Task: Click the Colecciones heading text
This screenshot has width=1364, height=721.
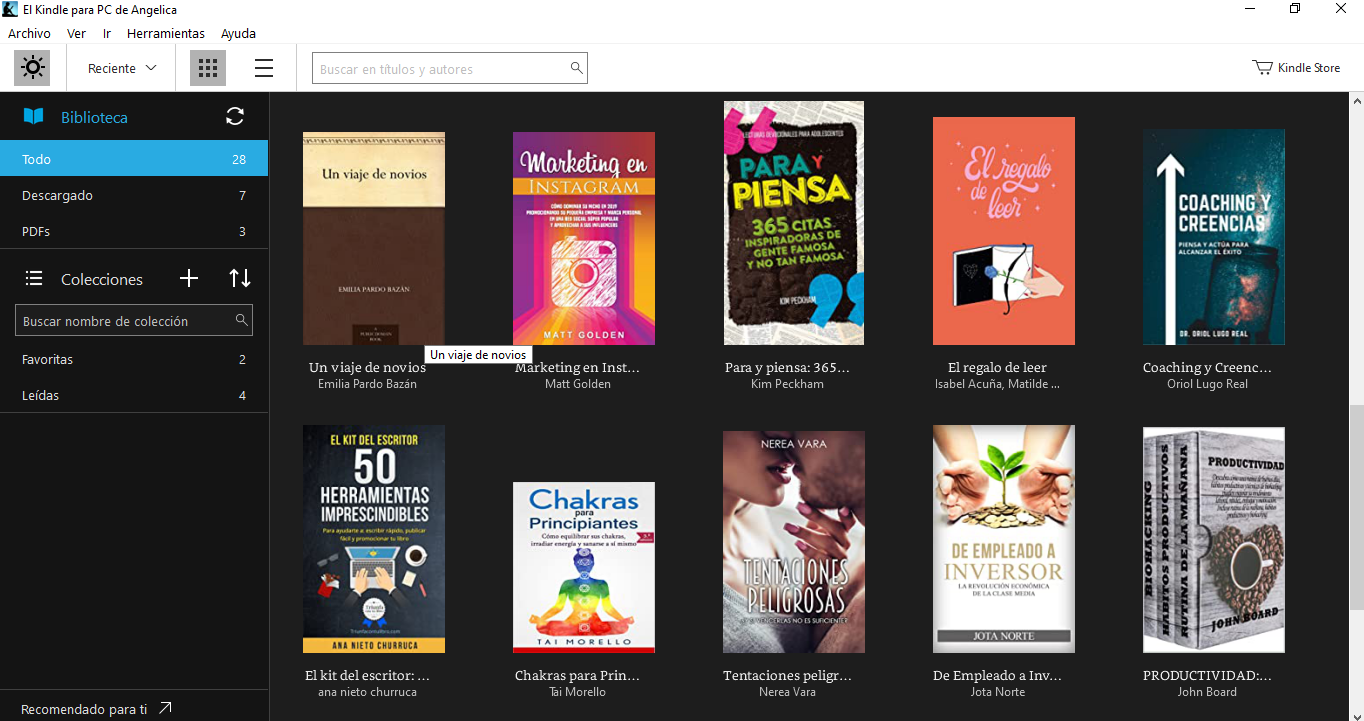Action: (x=102, y=279)
